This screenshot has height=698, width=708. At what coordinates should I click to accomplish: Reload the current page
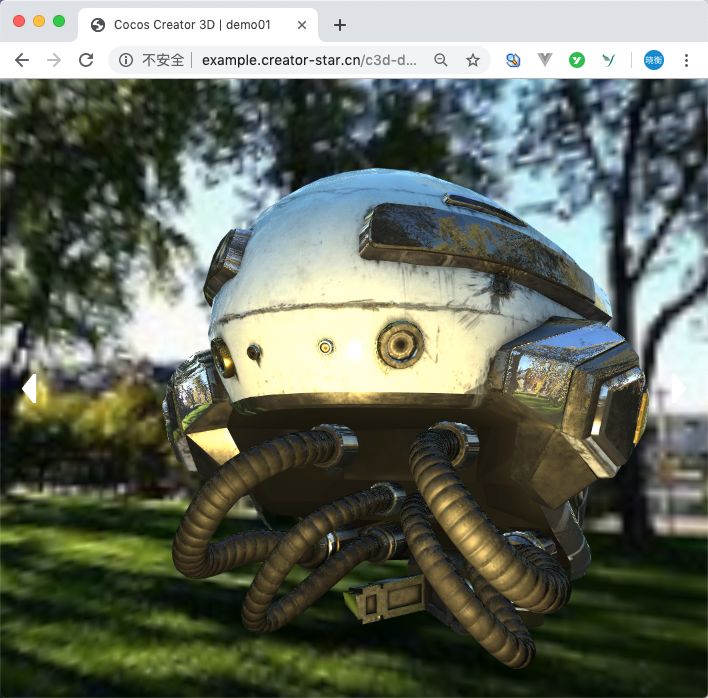[x=86, y=60]
